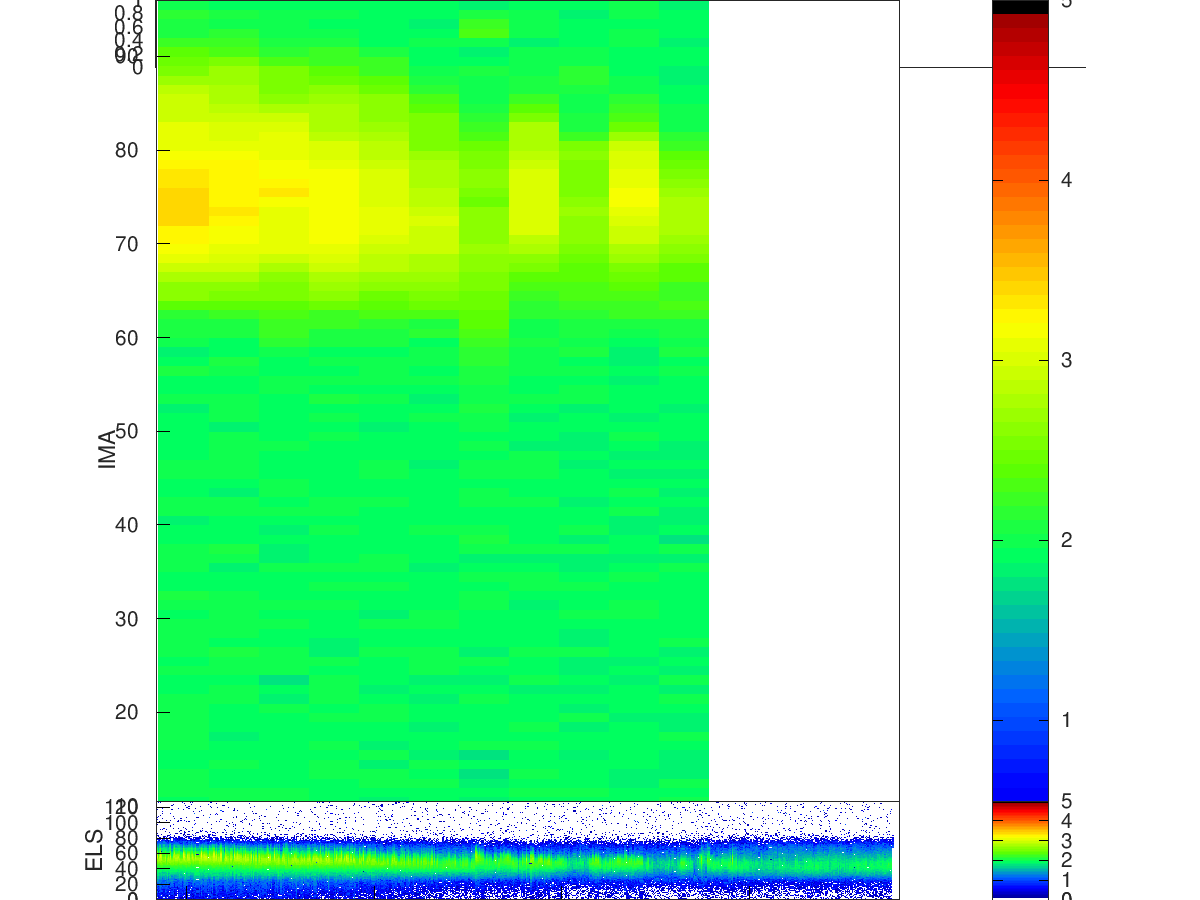
Task: Click value 4 on the tall colorbar
Action: pyautogui.click(x=1067, y=180)
